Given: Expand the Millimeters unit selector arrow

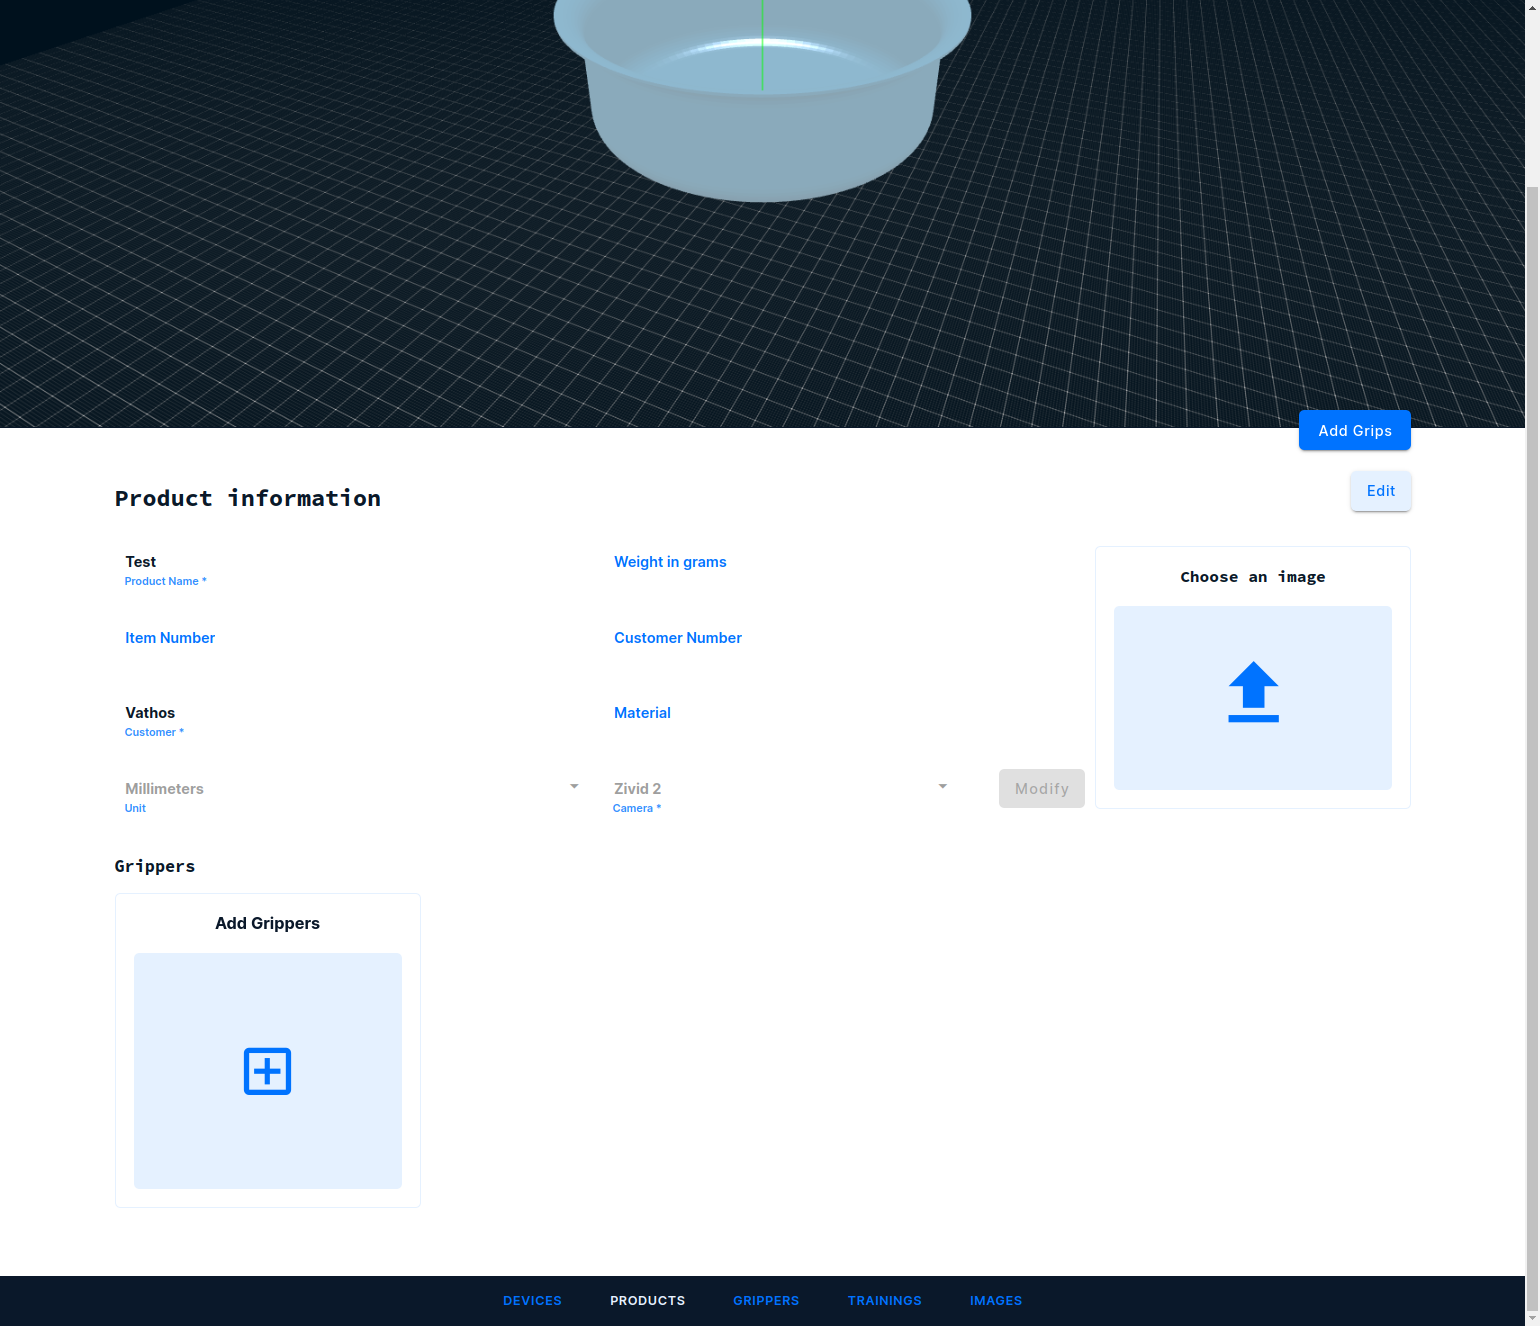Looking at the screenshot, I should tap(573, 786).
